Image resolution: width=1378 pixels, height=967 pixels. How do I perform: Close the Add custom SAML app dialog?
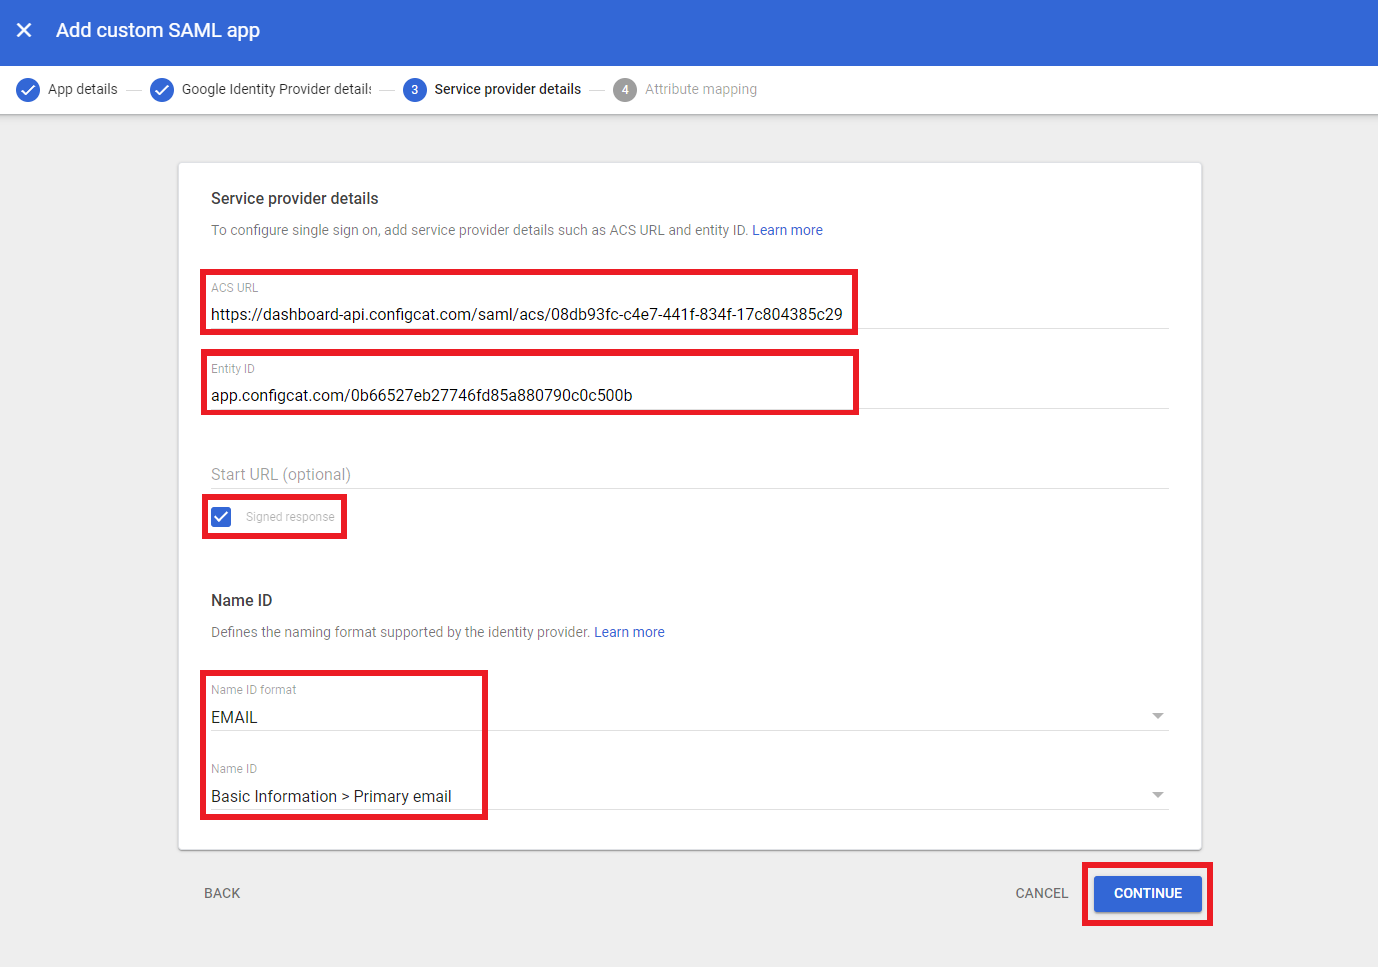24,30
